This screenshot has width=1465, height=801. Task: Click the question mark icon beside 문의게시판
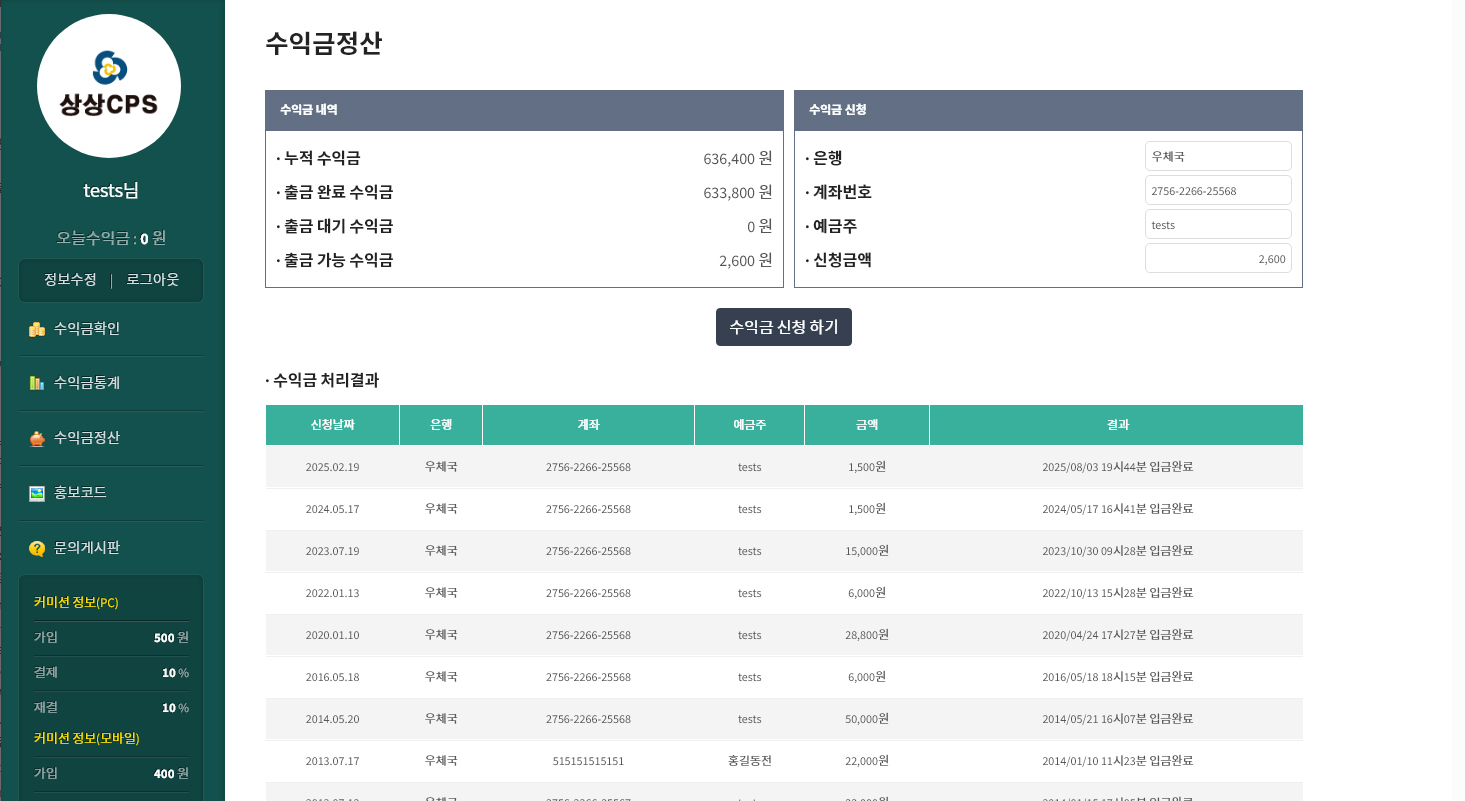tap(37, 548)
